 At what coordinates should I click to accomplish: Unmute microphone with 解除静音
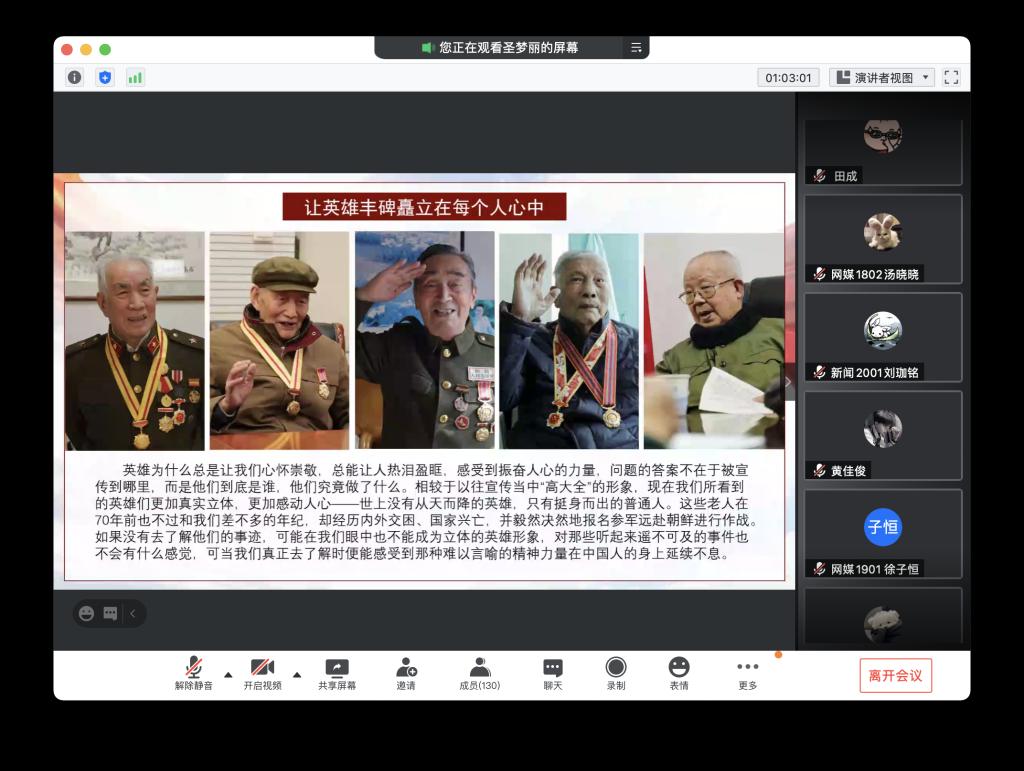194,674
